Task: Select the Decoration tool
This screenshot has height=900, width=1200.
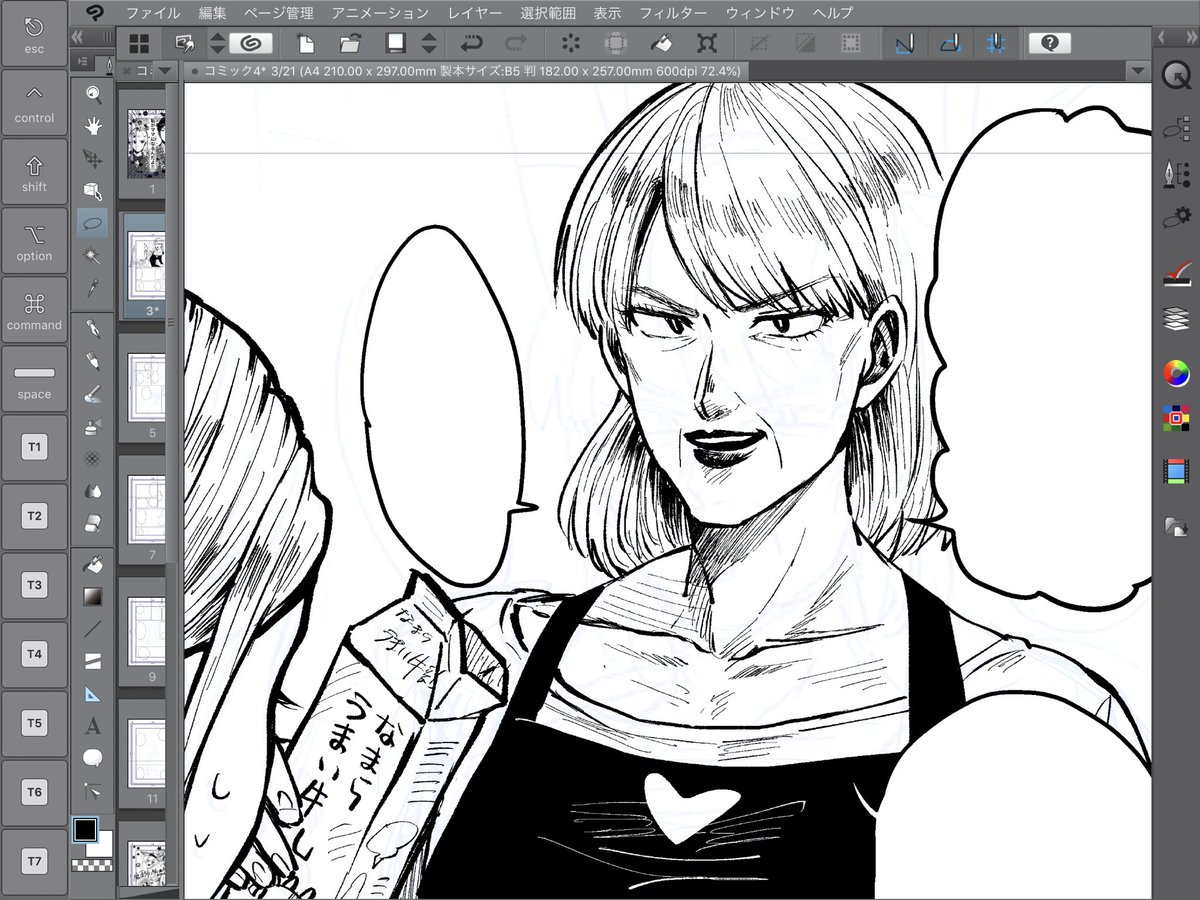Action: pos(93,458)
